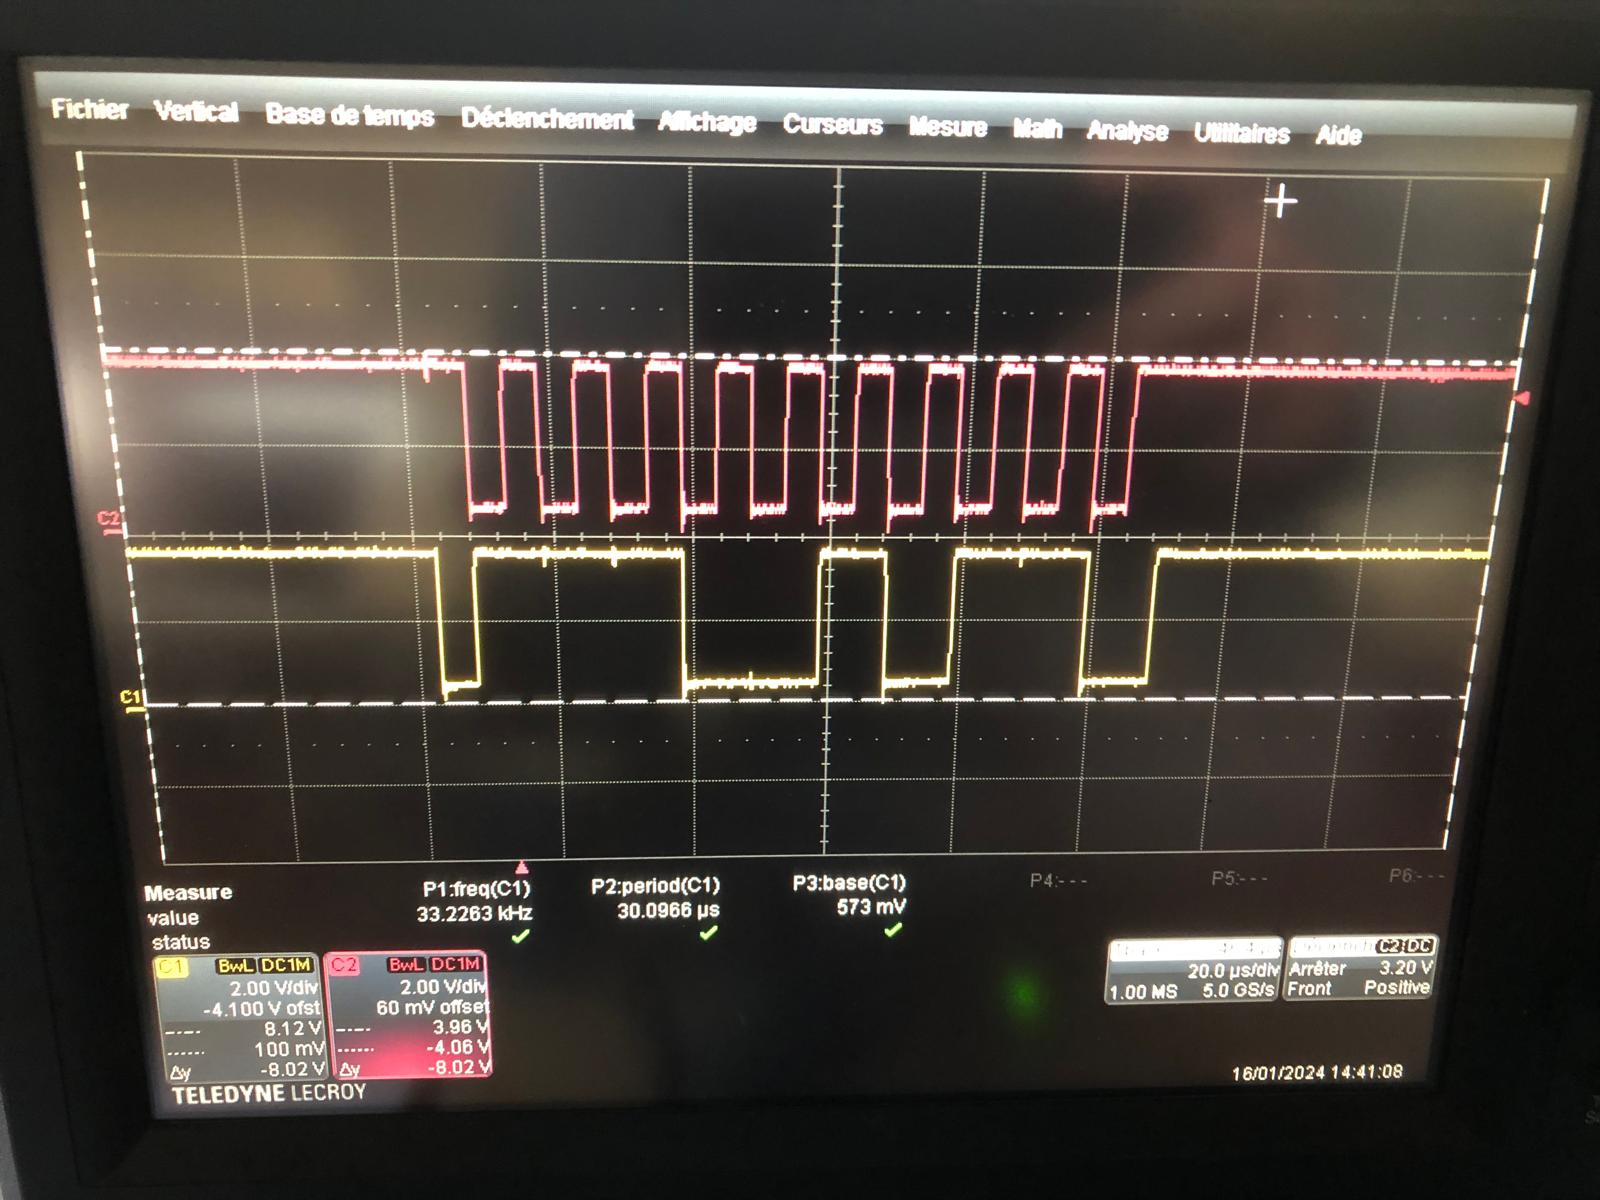This screenshot has width=1600, height=1200.
Task: Open the Affichage menu
Action: tap(707, 123)
